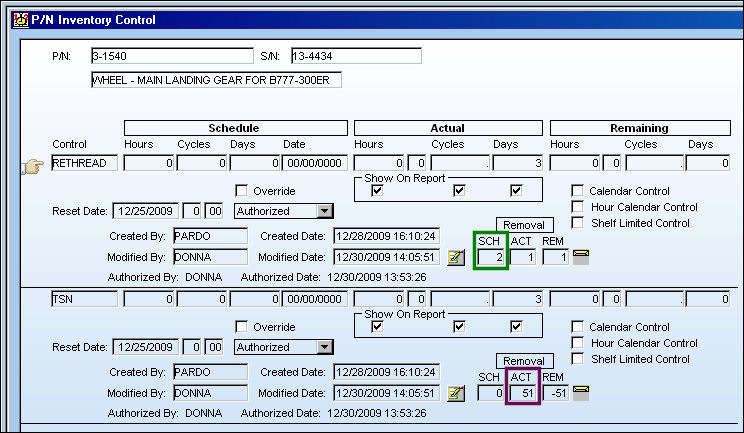Open Authorized status dropdown in TSN section
744x433 pixels.
click(325, 347)
